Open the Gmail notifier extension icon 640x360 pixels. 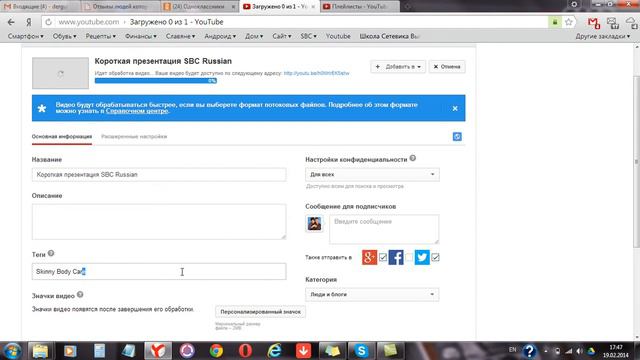tap(593, 23)
